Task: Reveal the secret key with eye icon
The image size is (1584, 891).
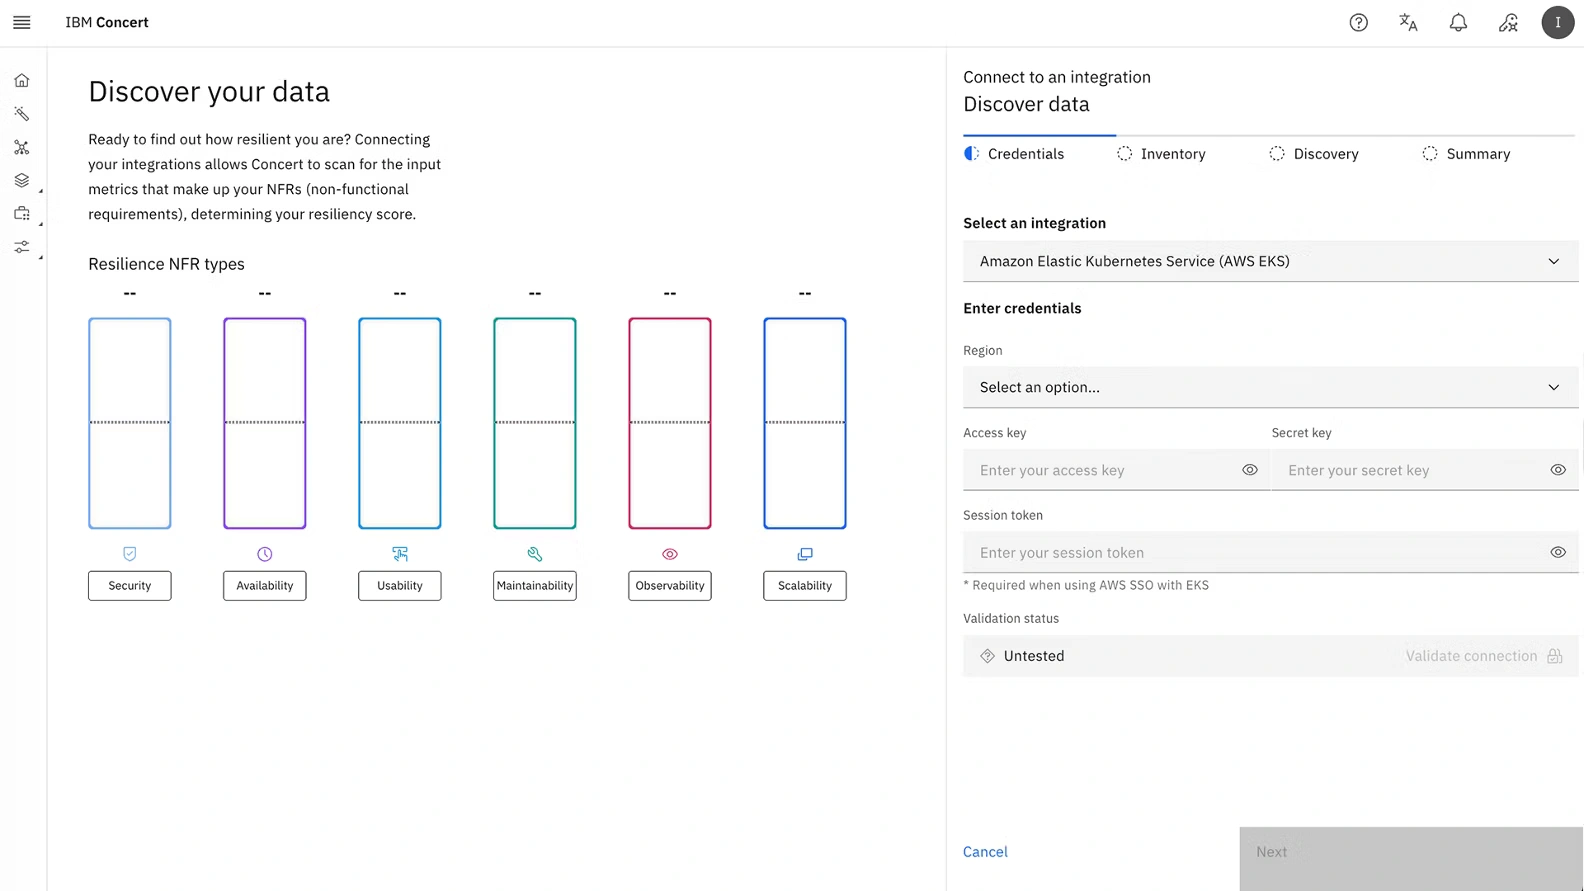Action: [1557, 470]
